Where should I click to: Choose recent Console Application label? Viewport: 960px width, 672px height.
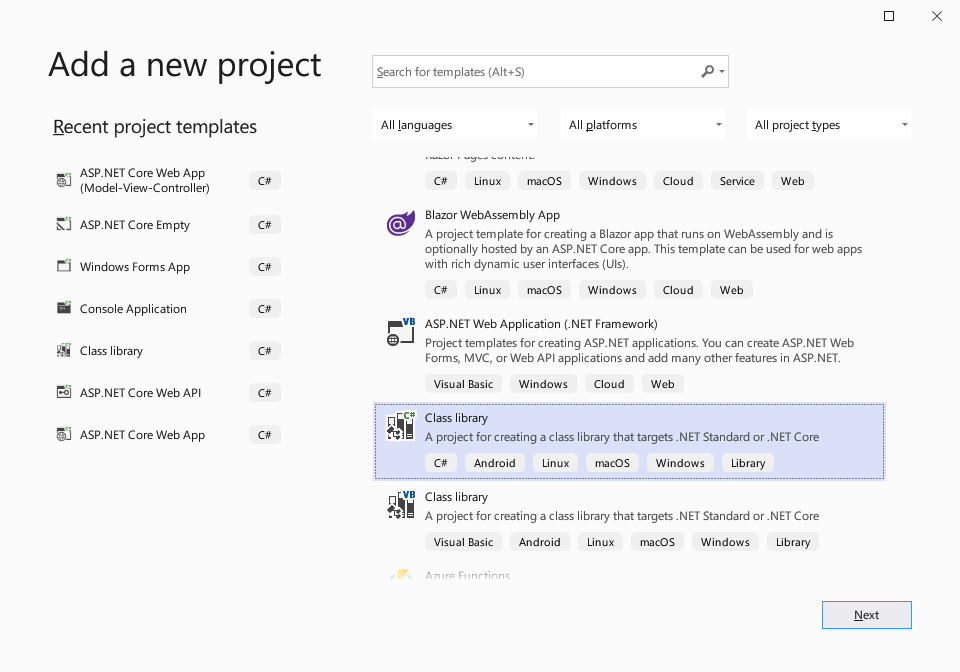click(x=133, y=308)
